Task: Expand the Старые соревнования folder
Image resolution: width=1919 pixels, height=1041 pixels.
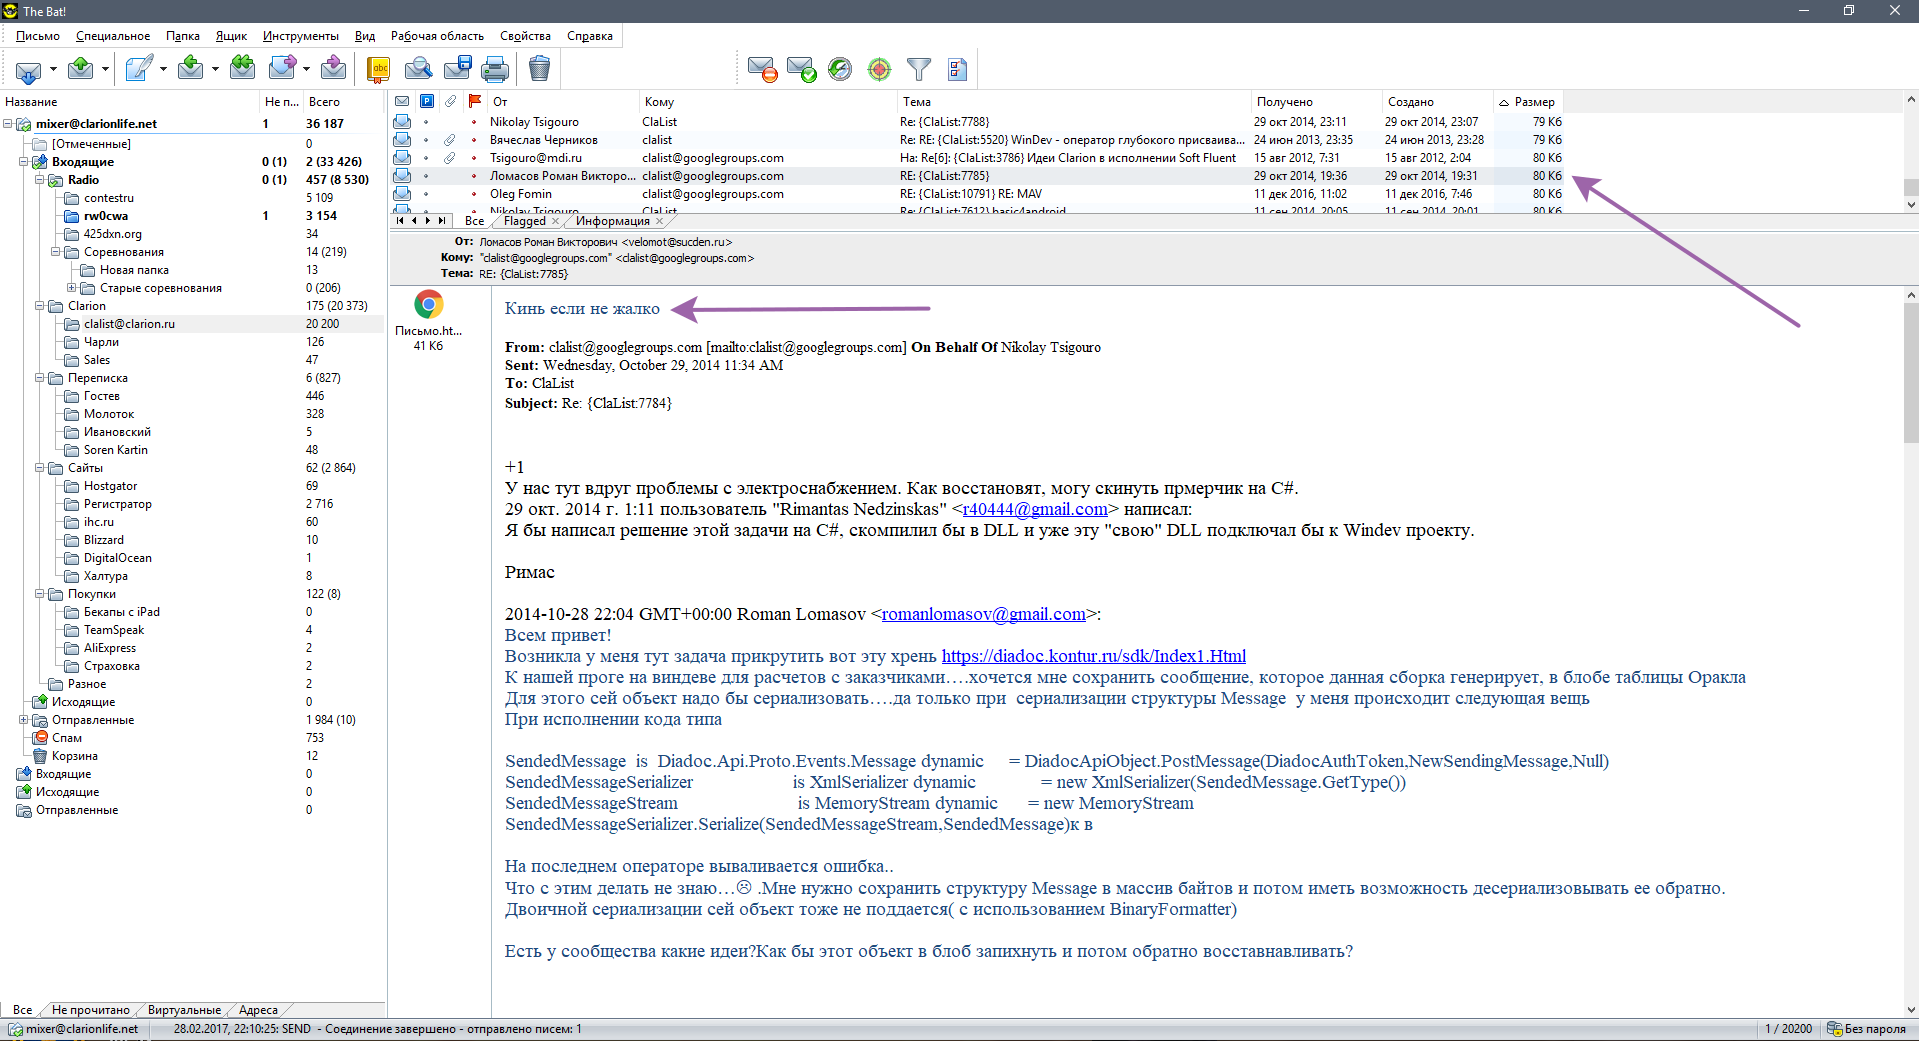Action: (72, 288)
